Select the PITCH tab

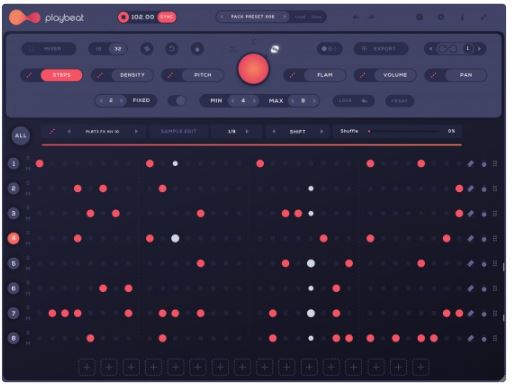click(x=203, y=75)
